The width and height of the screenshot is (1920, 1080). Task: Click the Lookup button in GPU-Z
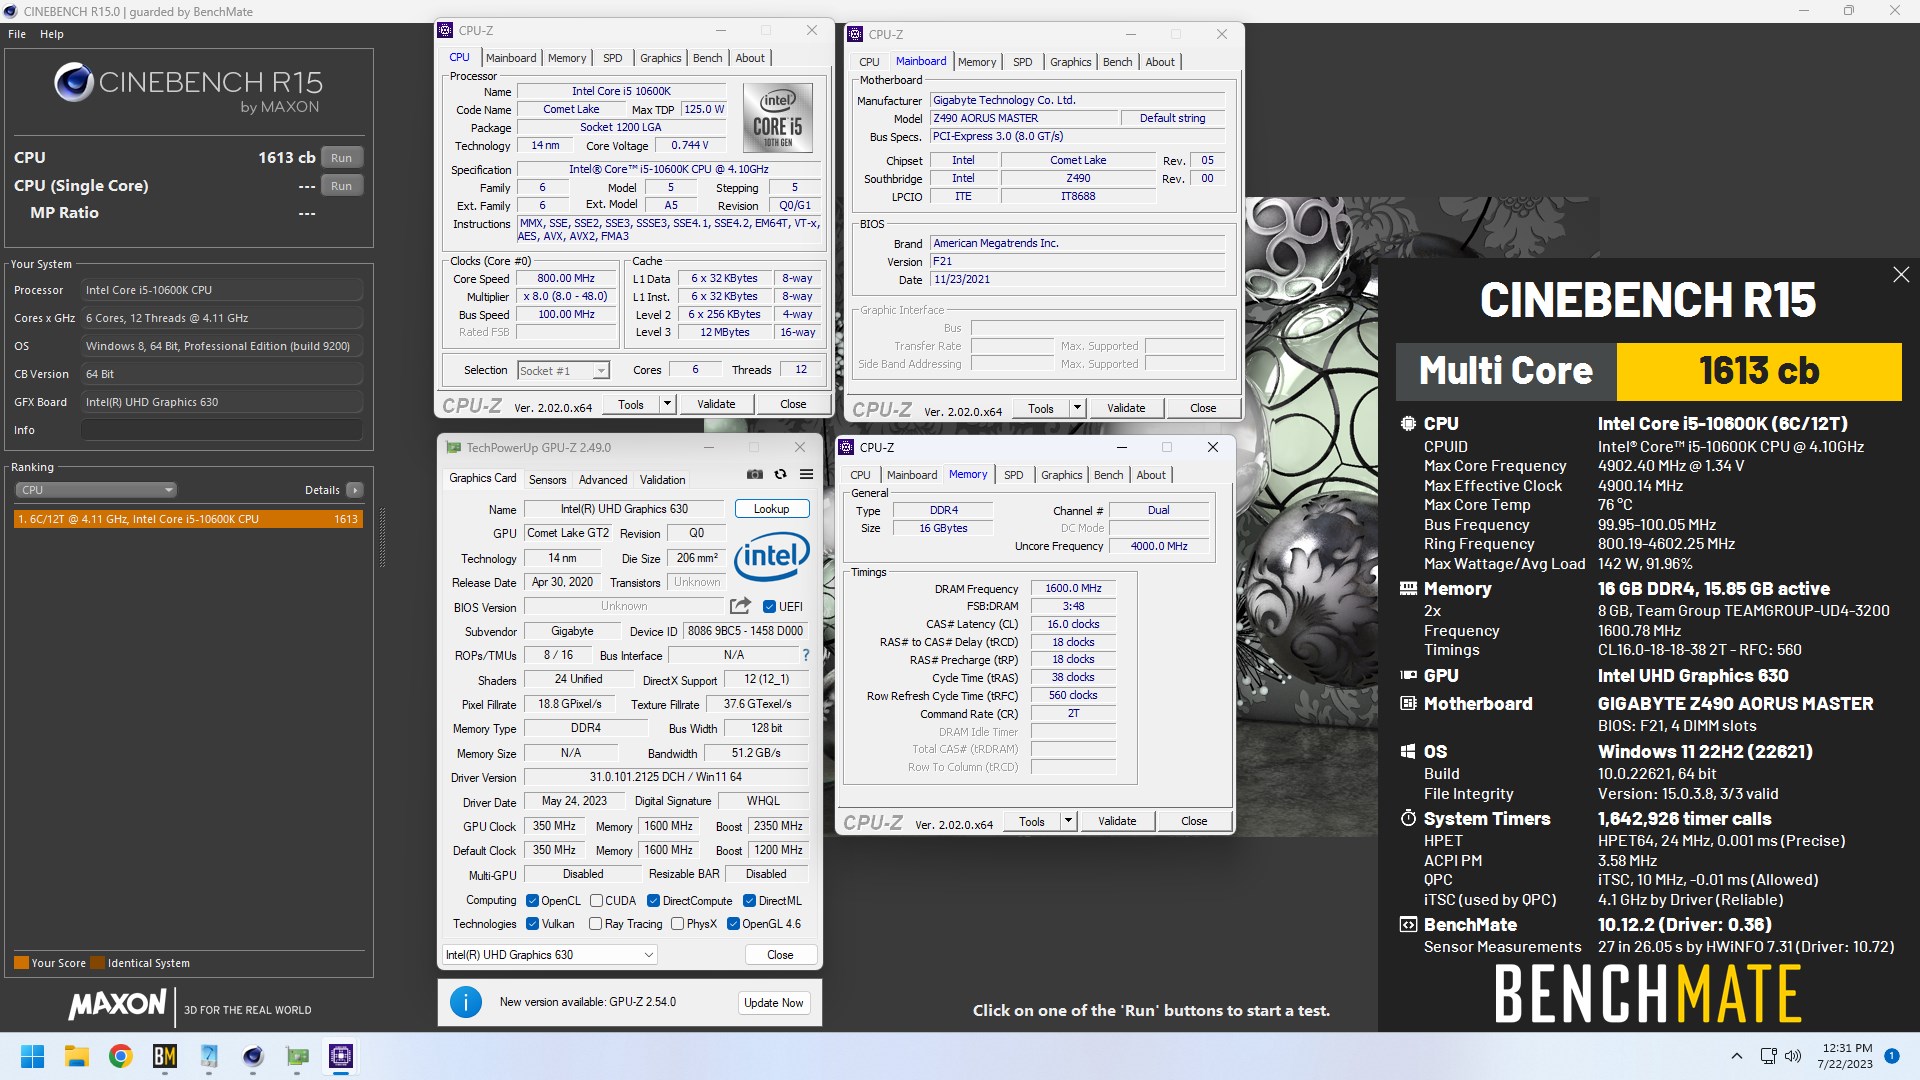coord(771,509)
